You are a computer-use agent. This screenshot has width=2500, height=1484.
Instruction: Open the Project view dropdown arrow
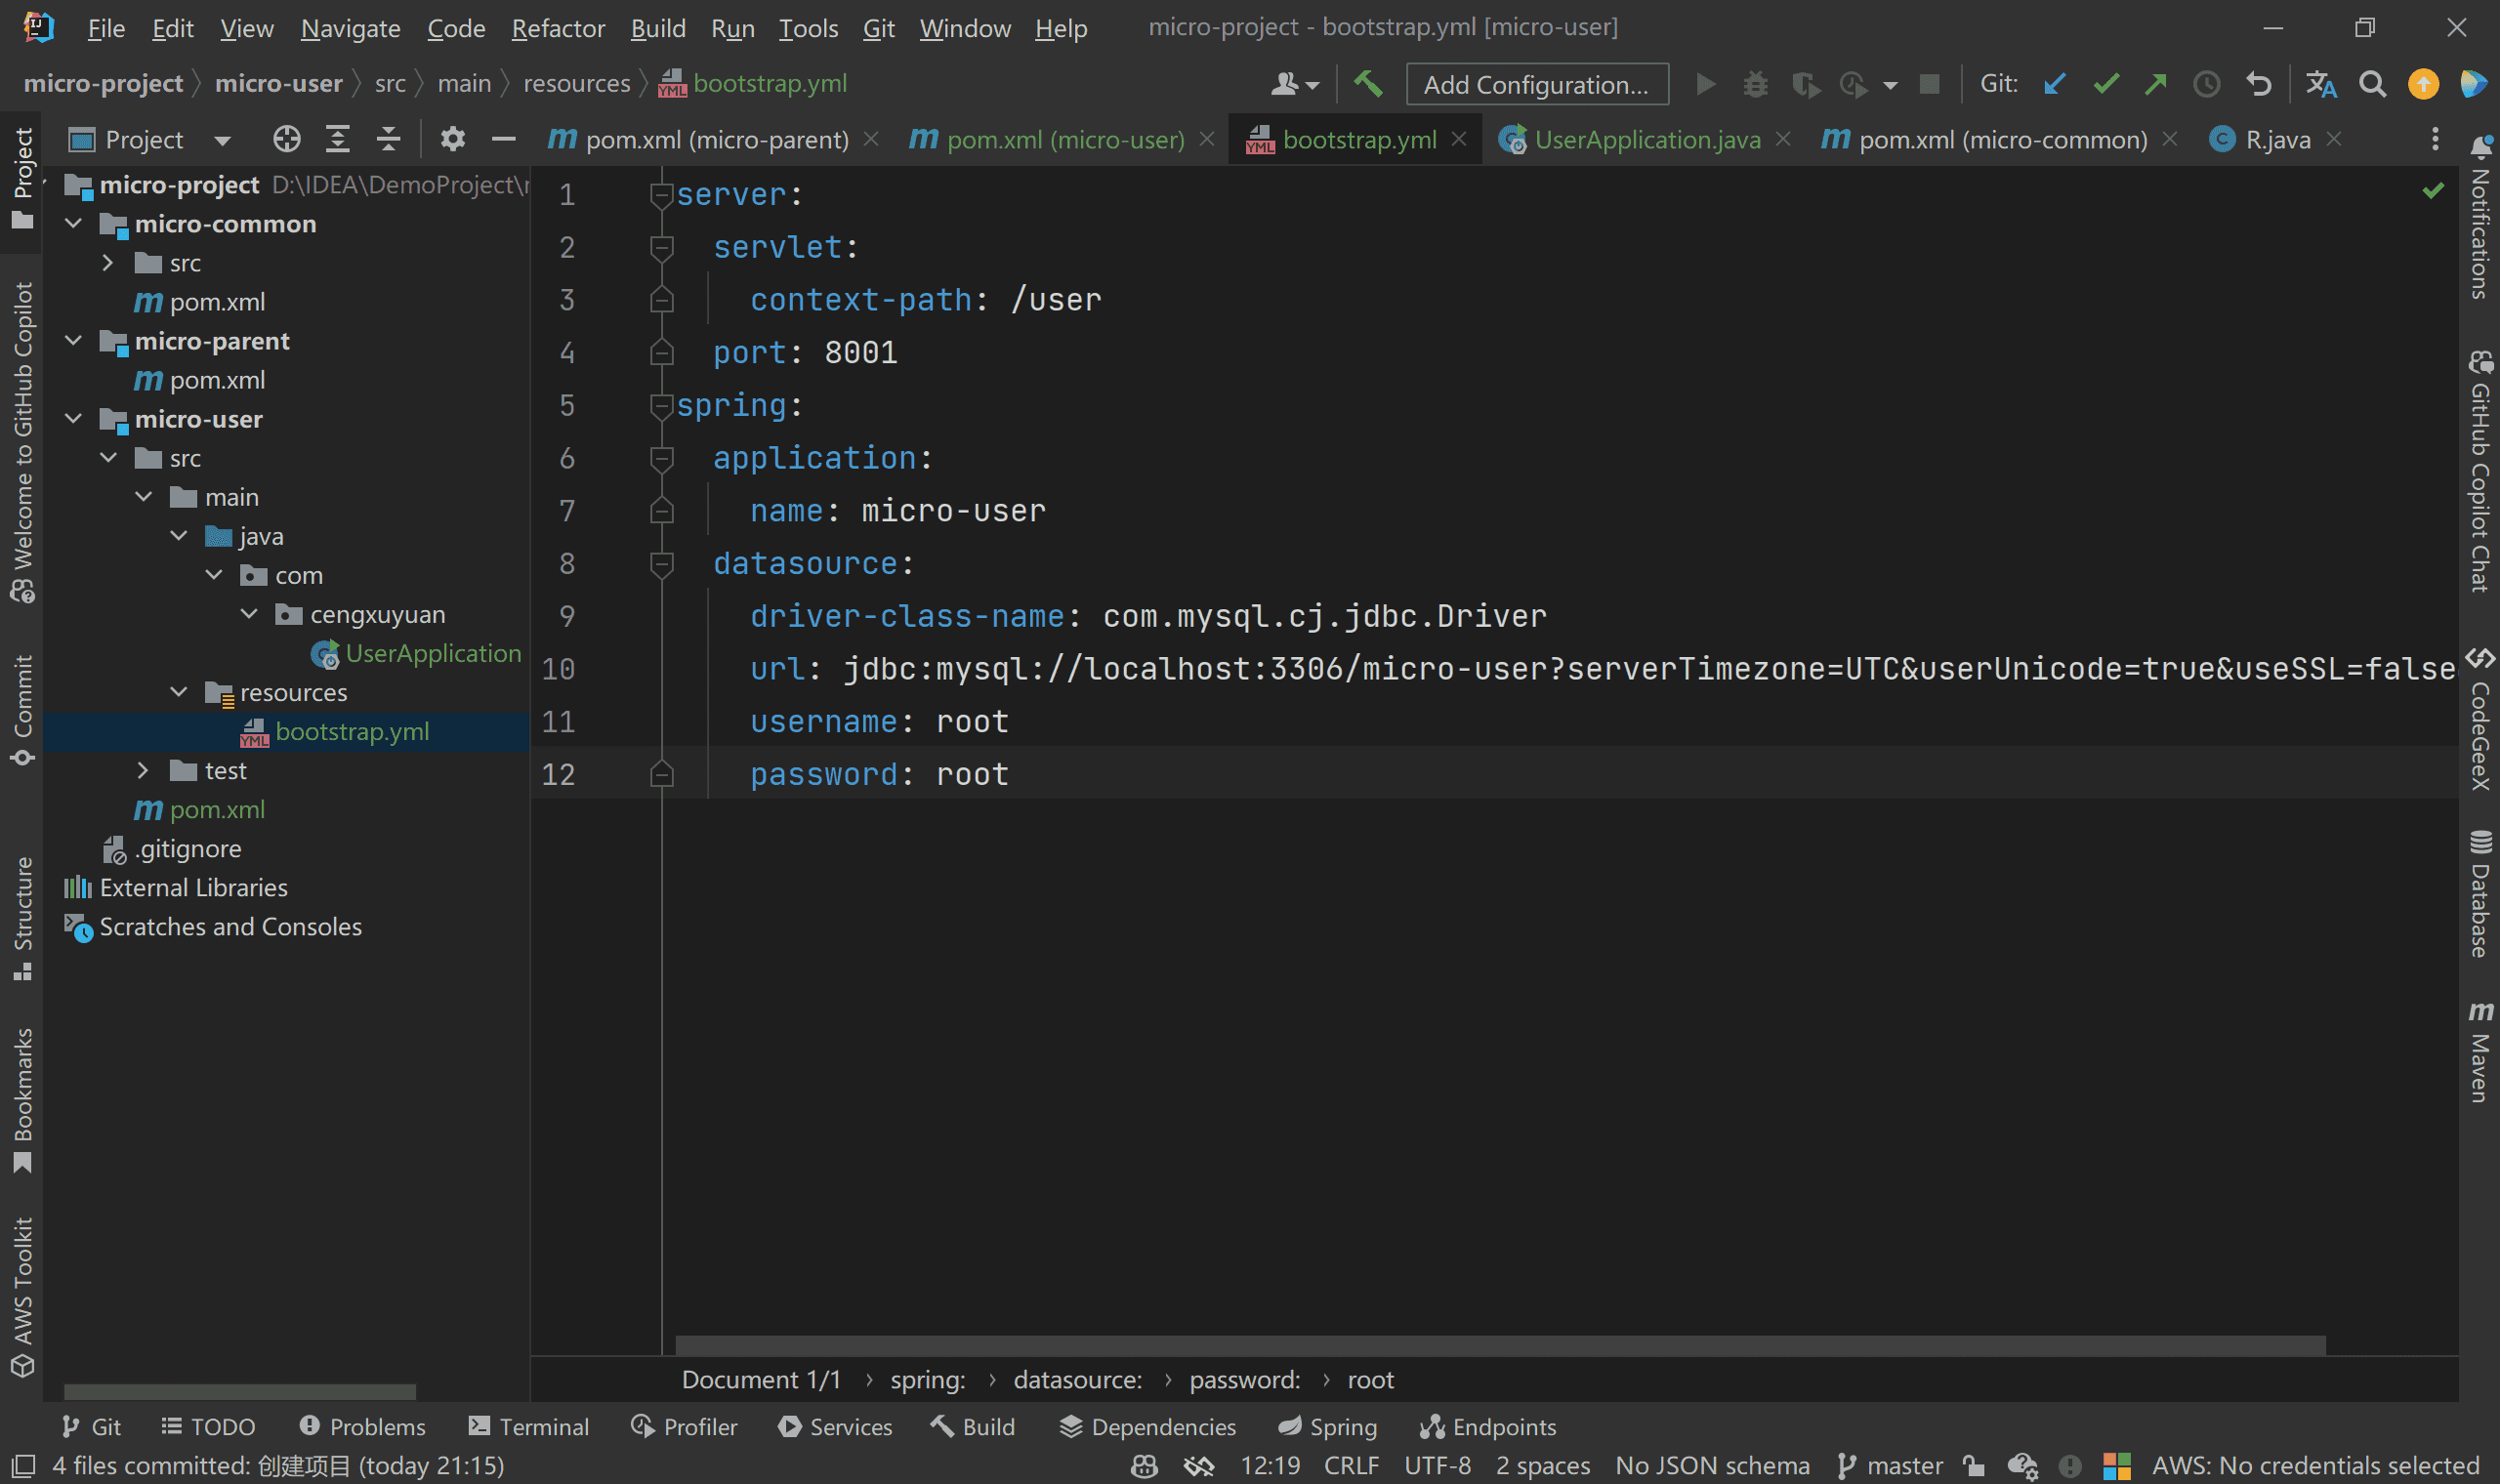222,140
